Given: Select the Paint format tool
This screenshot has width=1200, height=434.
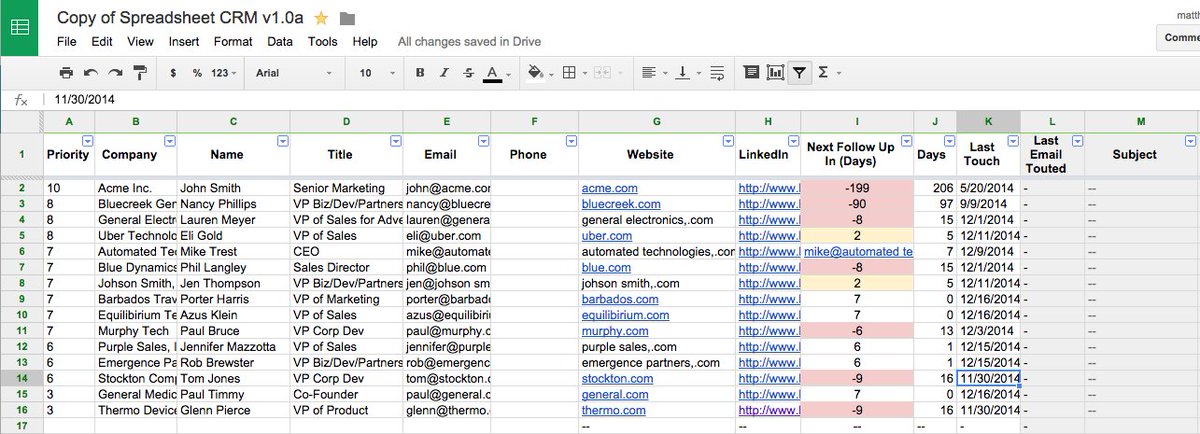Looking at the screenshot, I should click(140, 73).
